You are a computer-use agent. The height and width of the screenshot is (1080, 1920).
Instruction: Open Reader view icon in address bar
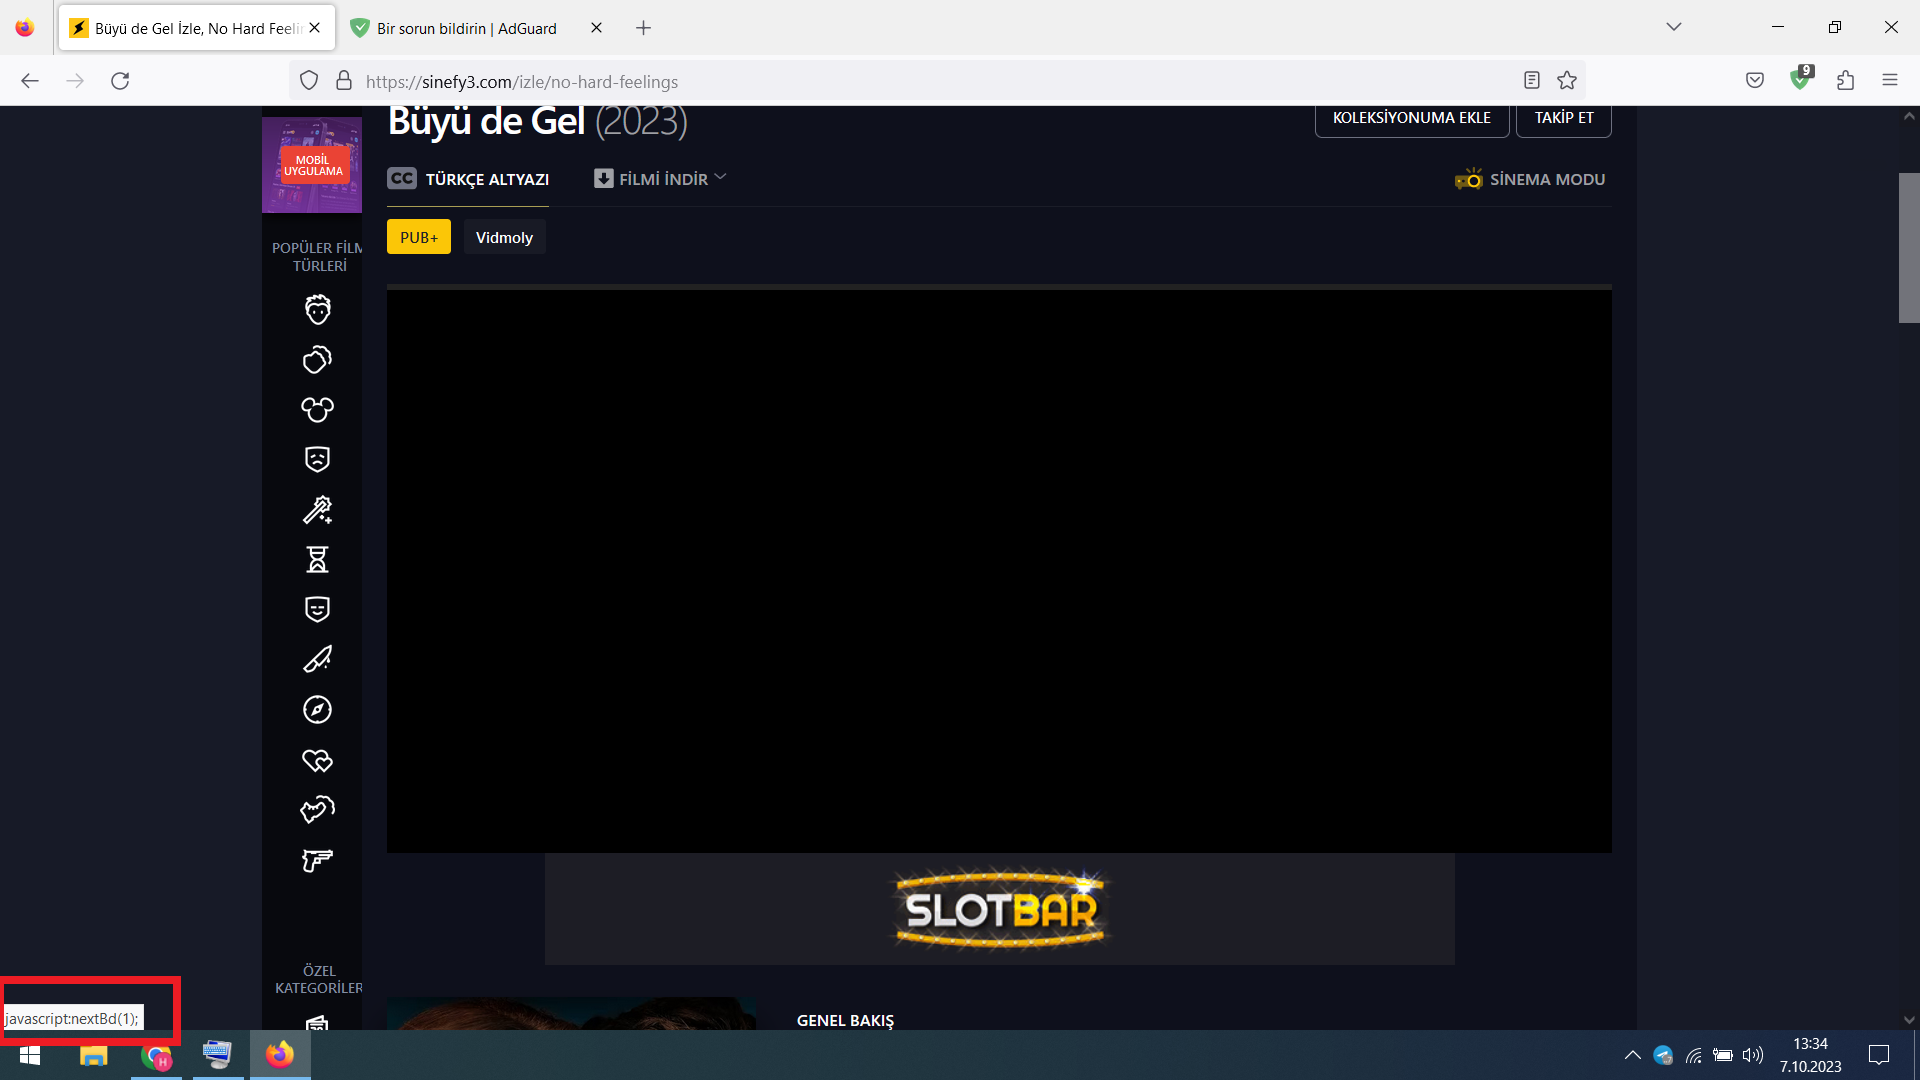click(x=1531, y=80)
